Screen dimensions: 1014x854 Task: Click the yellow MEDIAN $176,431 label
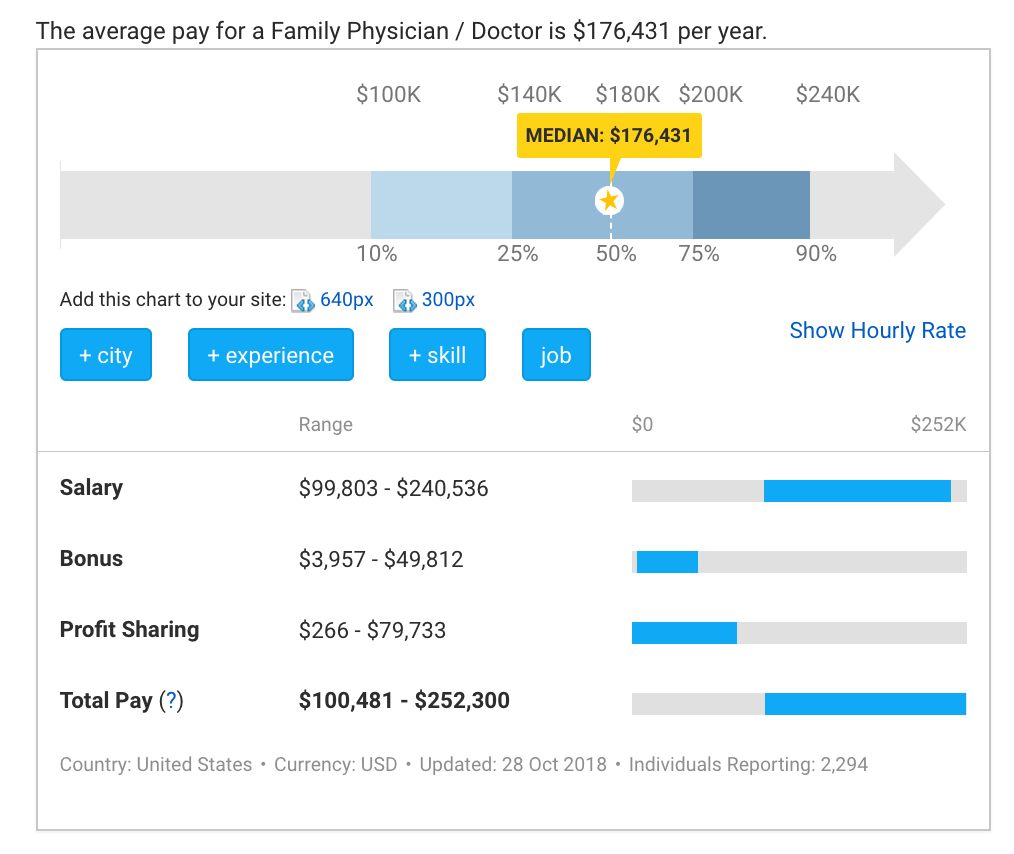(608, 135)
